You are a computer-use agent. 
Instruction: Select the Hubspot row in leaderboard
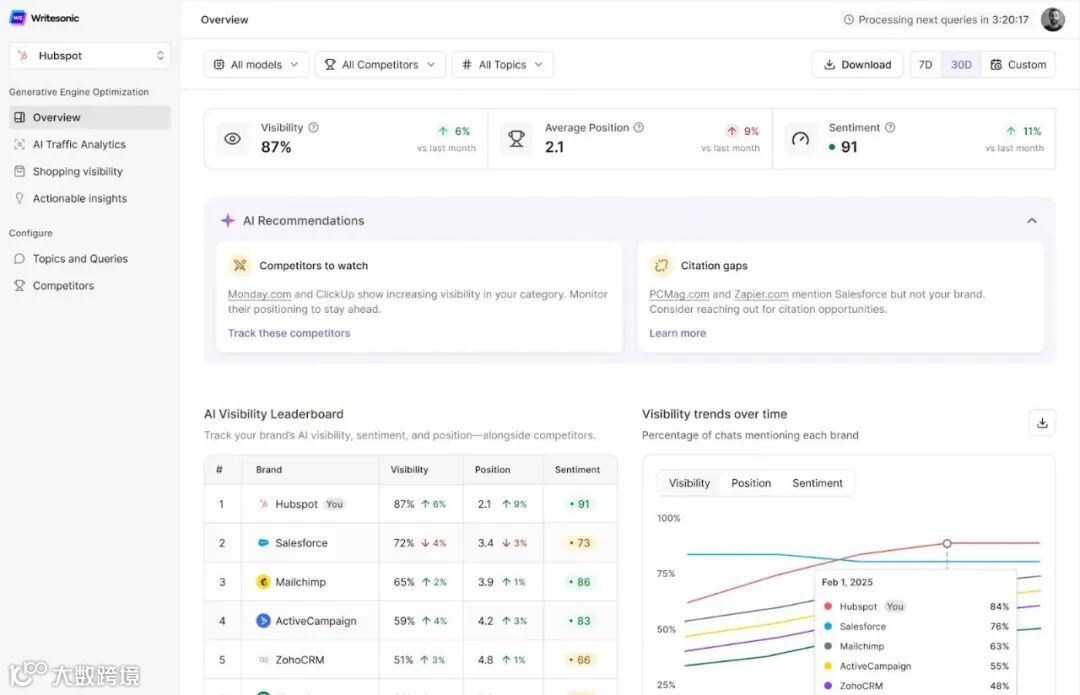(x=411, y=504)
